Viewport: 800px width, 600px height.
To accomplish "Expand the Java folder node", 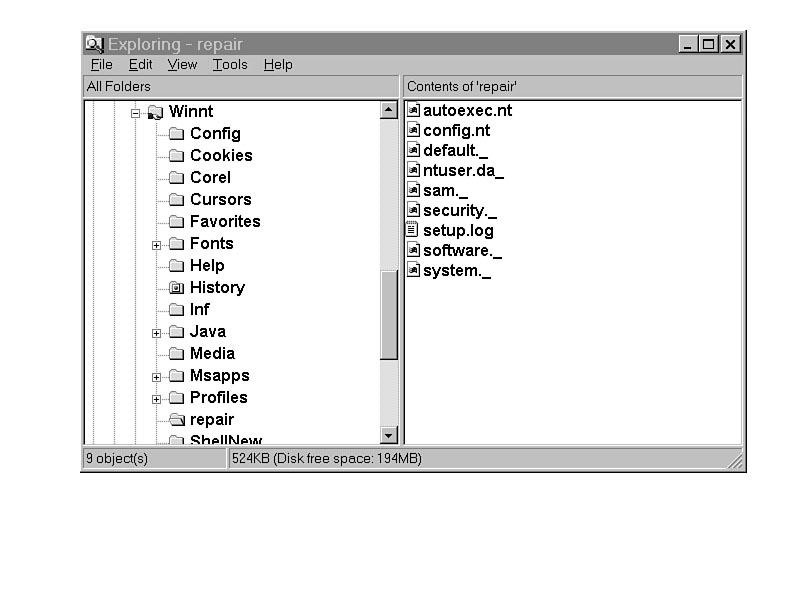I will [157, 333].
